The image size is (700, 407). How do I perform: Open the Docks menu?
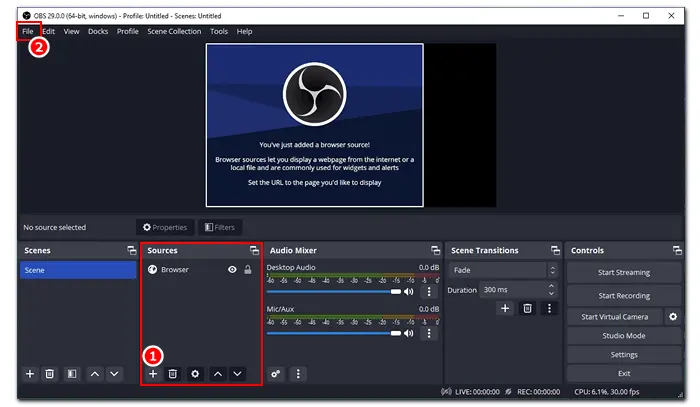click(x=98, y=31)
